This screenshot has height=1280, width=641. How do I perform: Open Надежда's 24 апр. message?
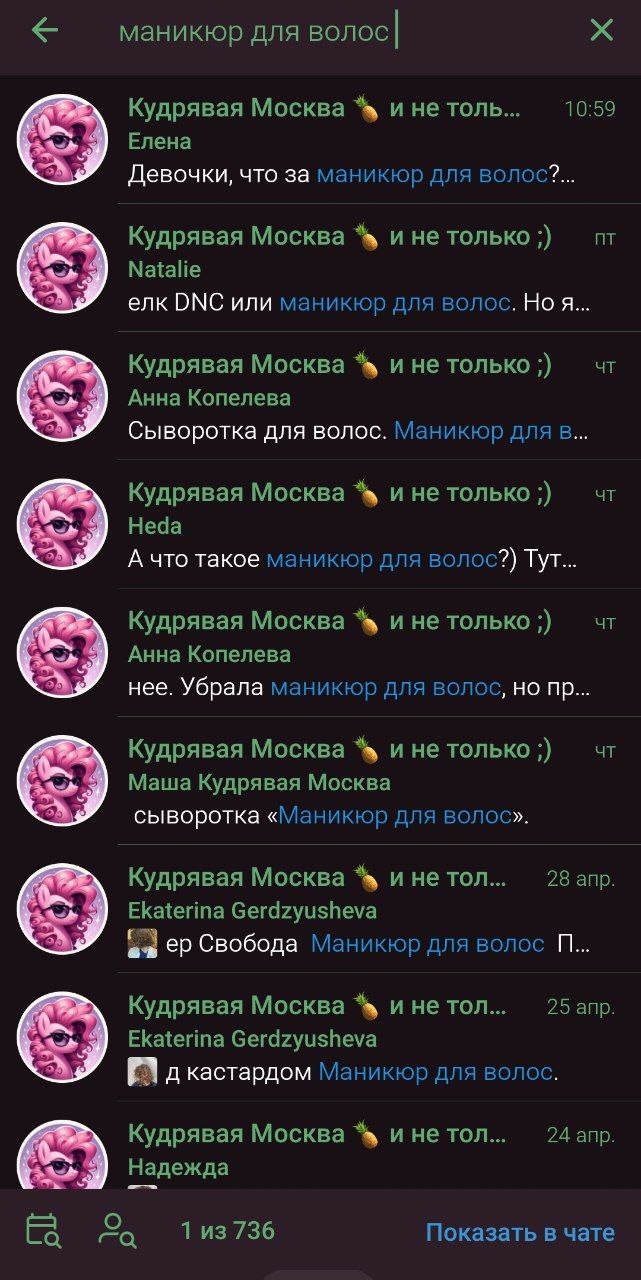[x=320, y=1145]
